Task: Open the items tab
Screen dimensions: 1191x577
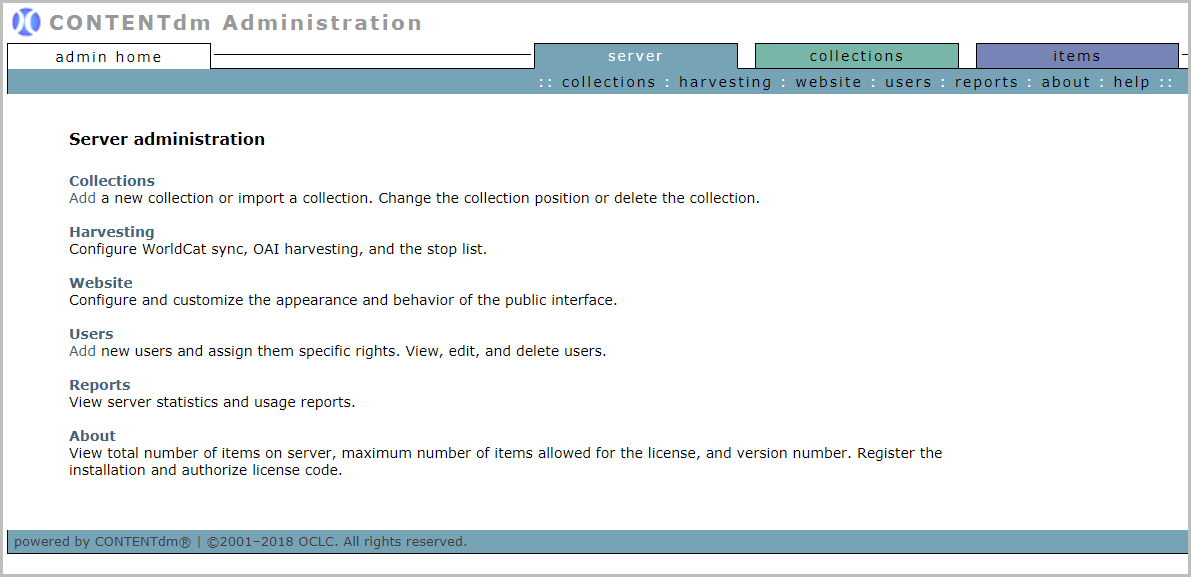Action: tap(1077, 56)
